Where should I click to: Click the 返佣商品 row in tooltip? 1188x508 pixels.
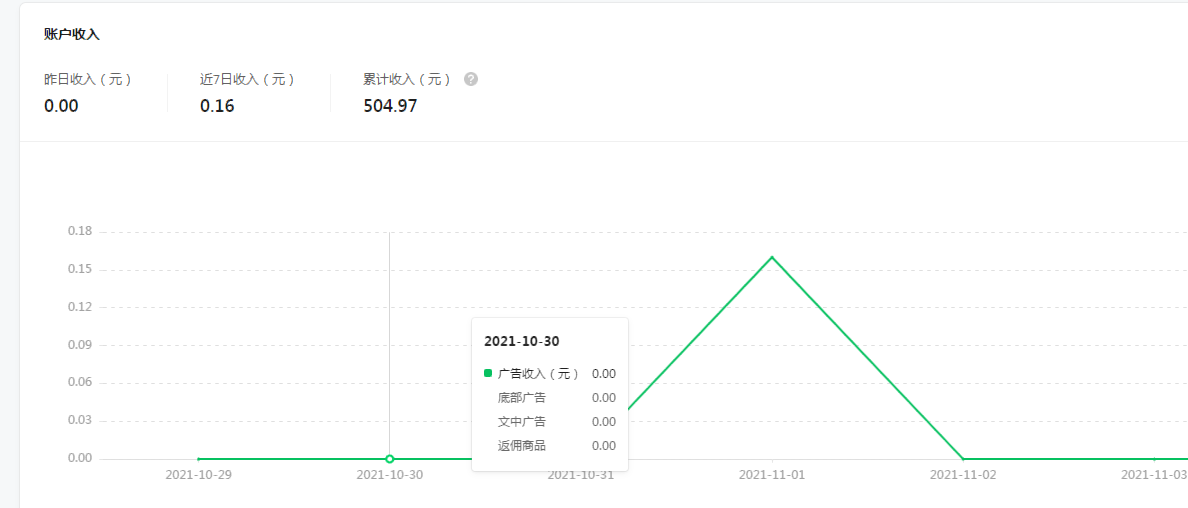click(x=522, y=446)
